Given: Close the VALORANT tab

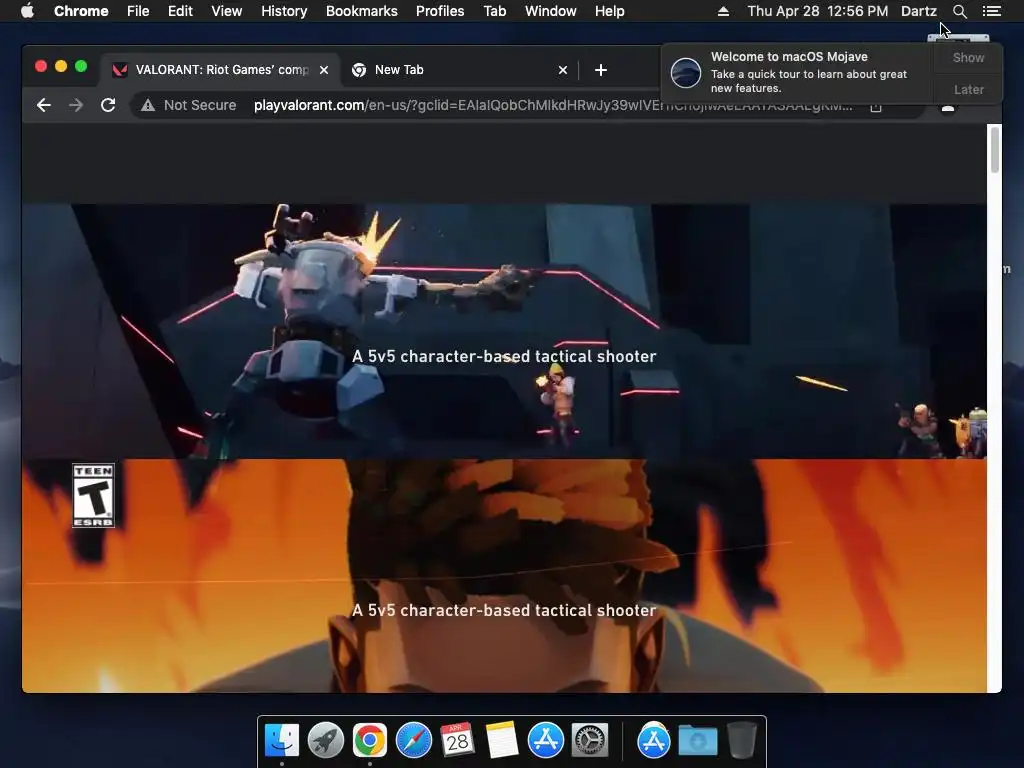Looking at the screenshot, I should click(x=324, y=70).
